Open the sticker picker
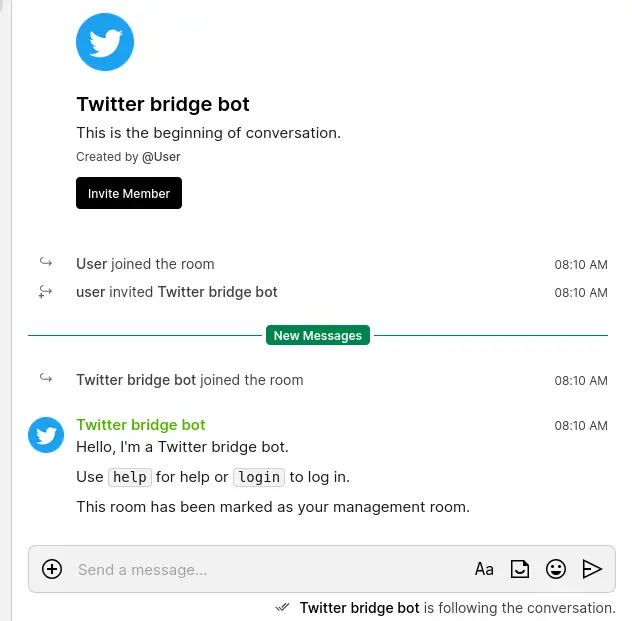This screenshot has height=621, width=632. click(520, 569)
